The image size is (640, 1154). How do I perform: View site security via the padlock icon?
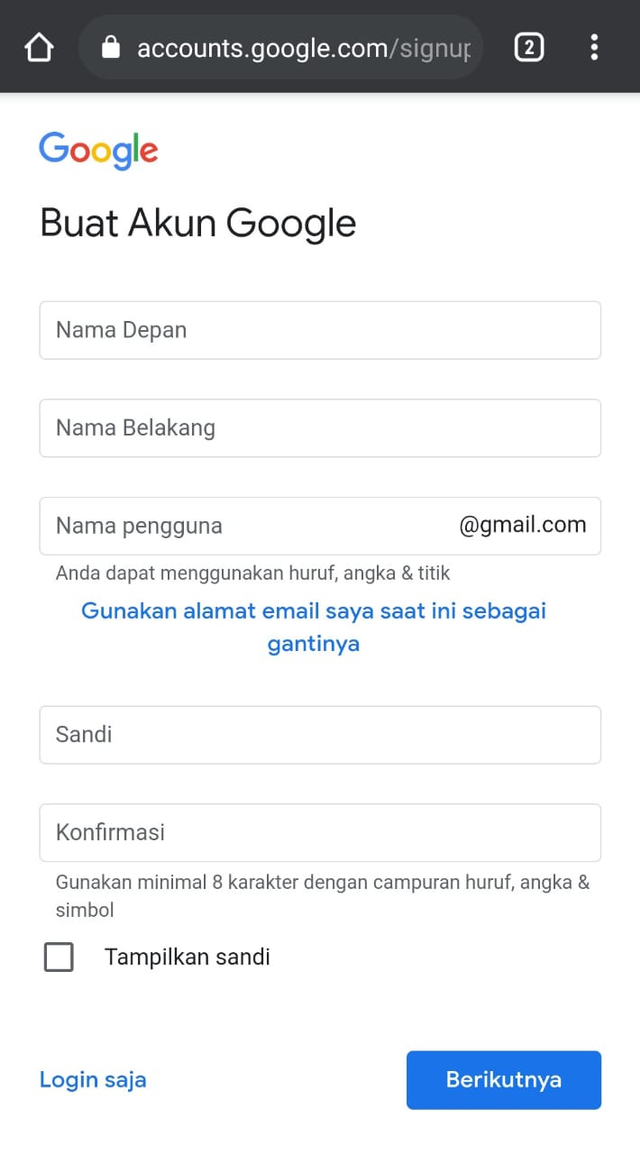coord(110,46)
